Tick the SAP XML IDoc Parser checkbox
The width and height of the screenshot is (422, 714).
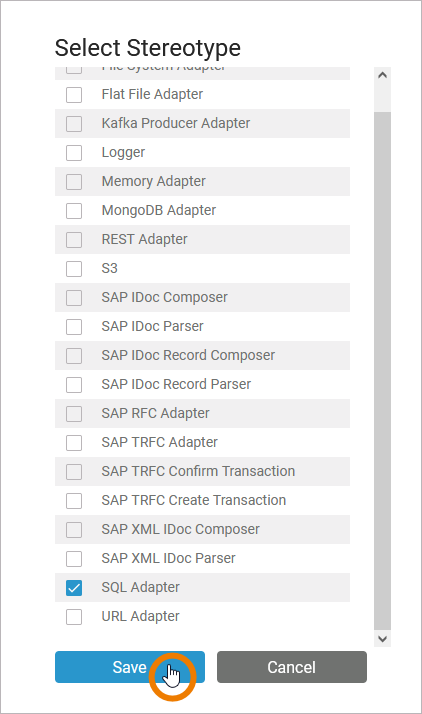click(x=74, y=559)
